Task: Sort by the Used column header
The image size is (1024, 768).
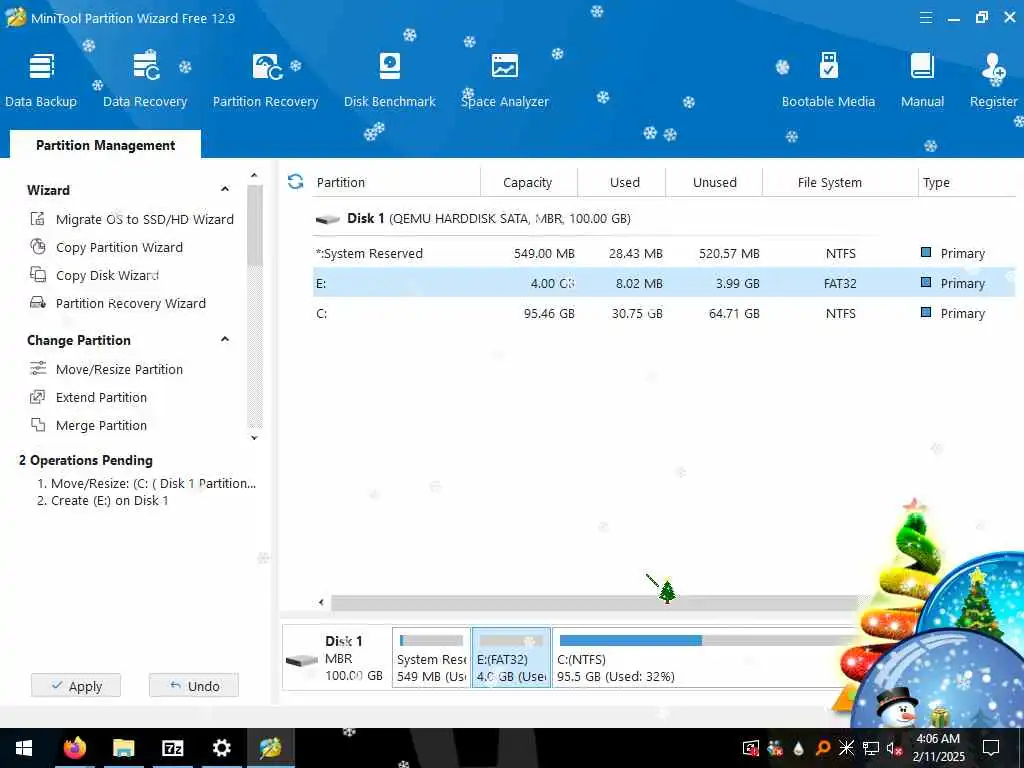Action: [x=622, y=182]
